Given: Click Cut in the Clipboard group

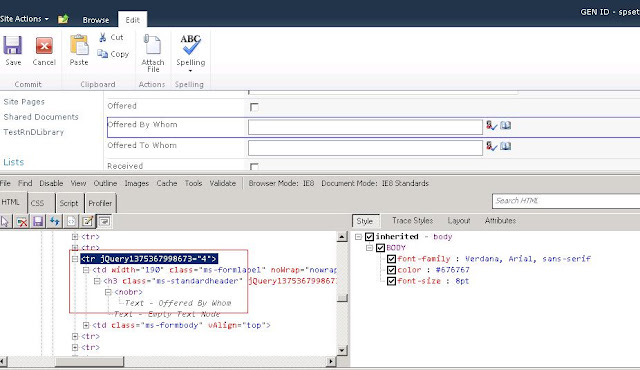Looking at the screenshot, I should 111,37.
